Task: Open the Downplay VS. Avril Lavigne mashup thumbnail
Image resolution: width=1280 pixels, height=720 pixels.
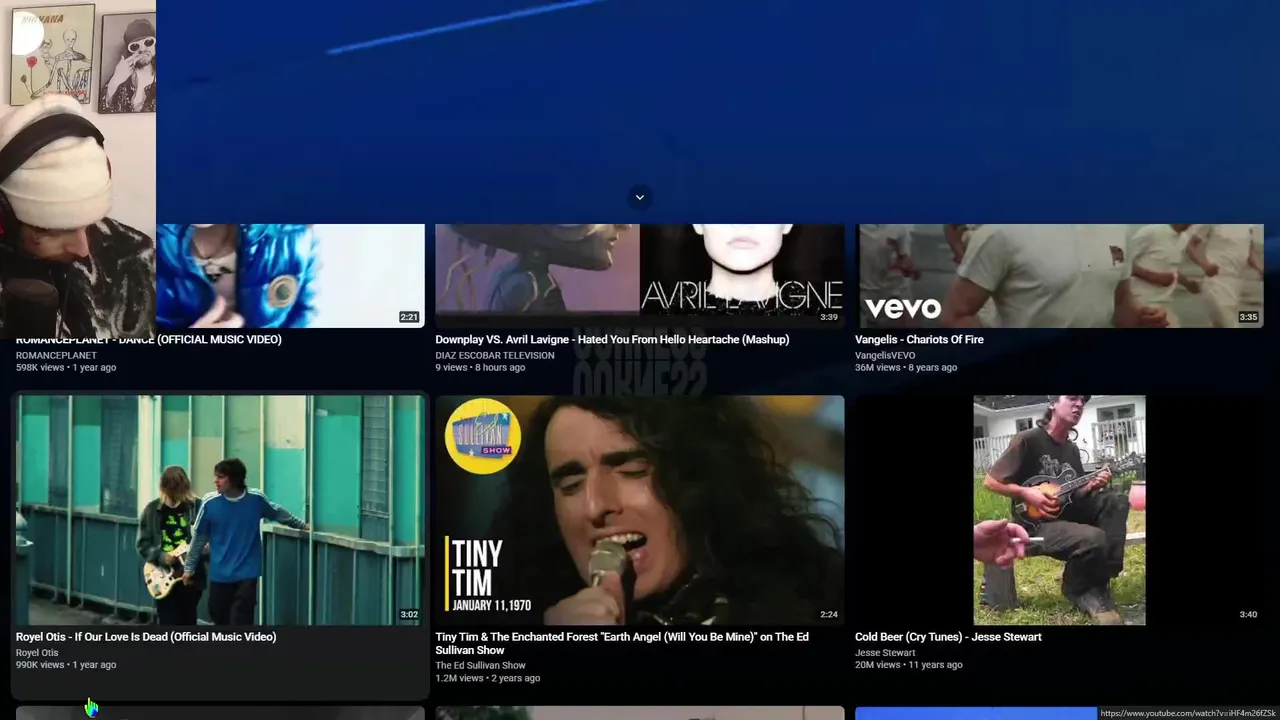Action: tap(640, 276)
